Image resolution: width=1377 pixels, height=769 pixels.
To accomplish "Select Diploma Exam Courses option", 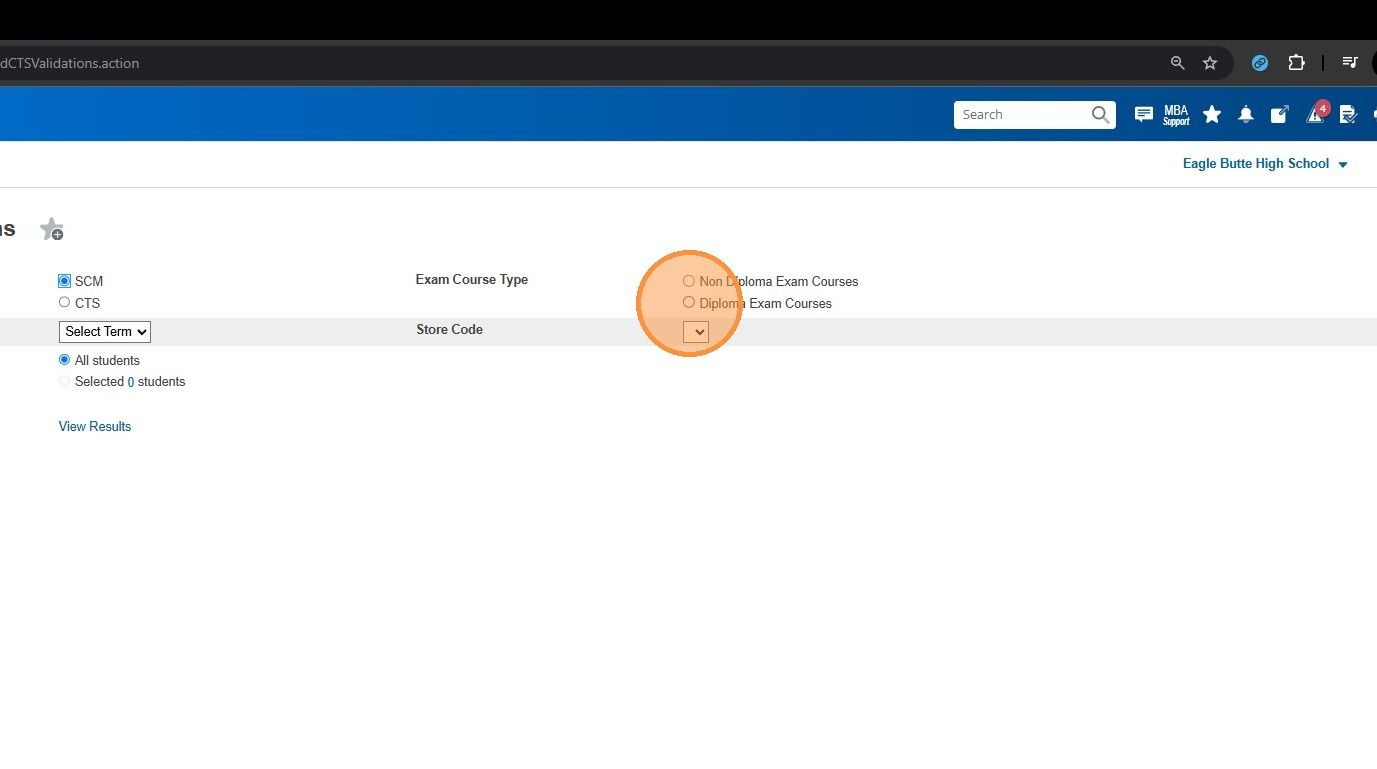I will click(x=689, y=303).
